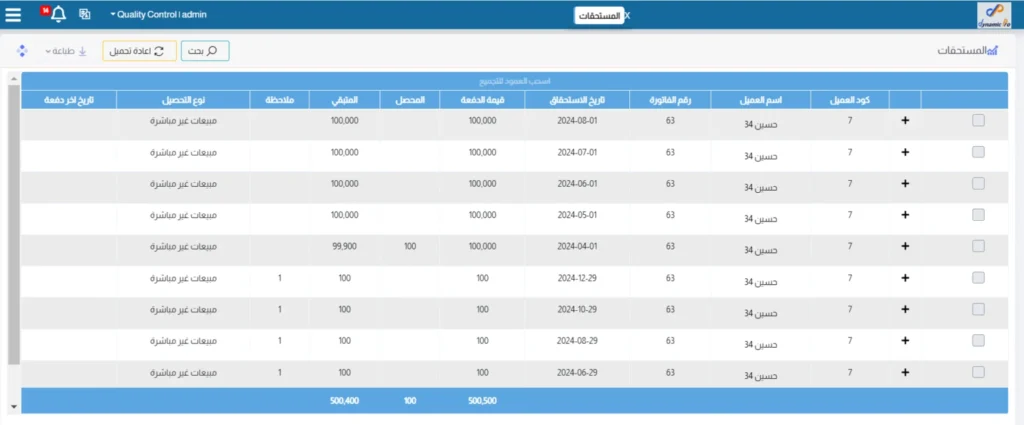Click the translate language icon
This screenshot has width=1024, height=425.
point(85,15)
